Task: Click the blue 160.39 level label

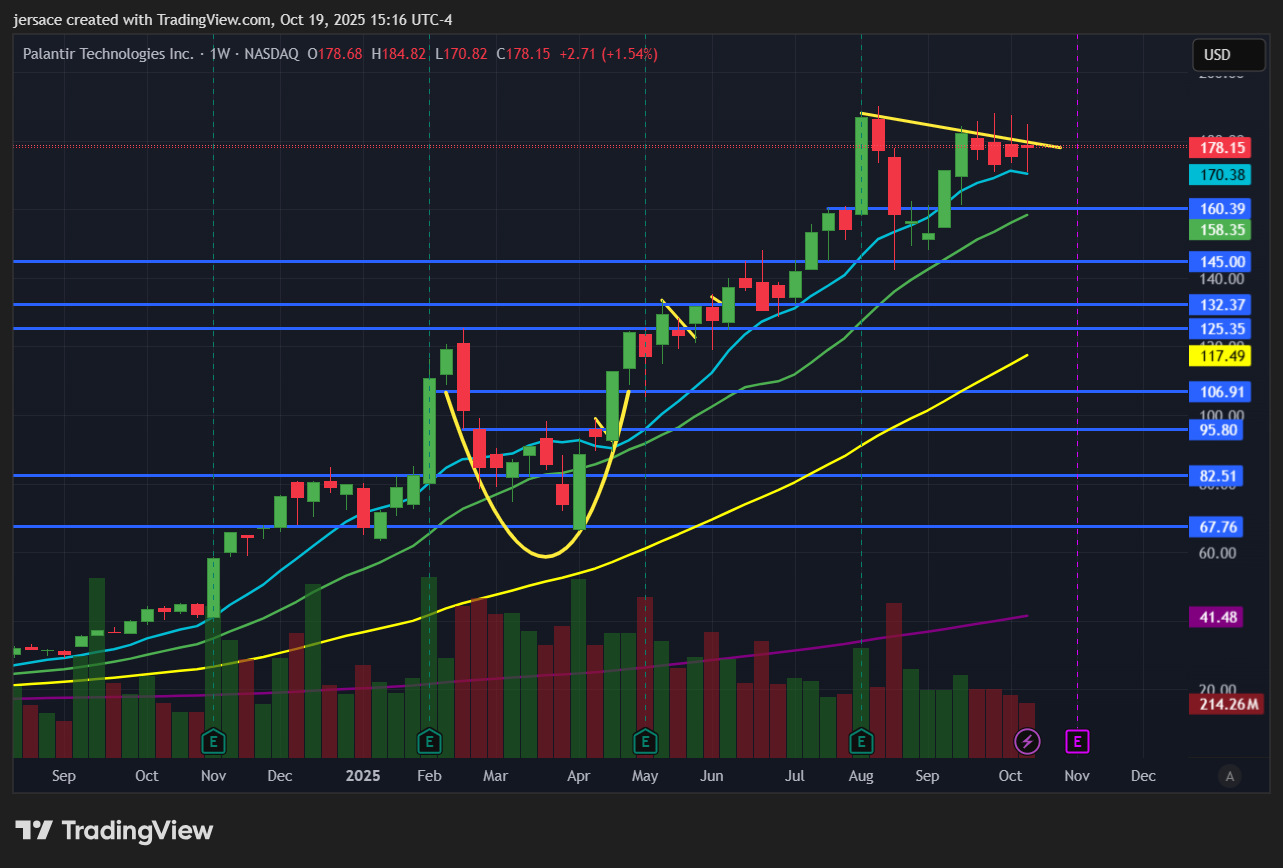Action: (1219, 209)
